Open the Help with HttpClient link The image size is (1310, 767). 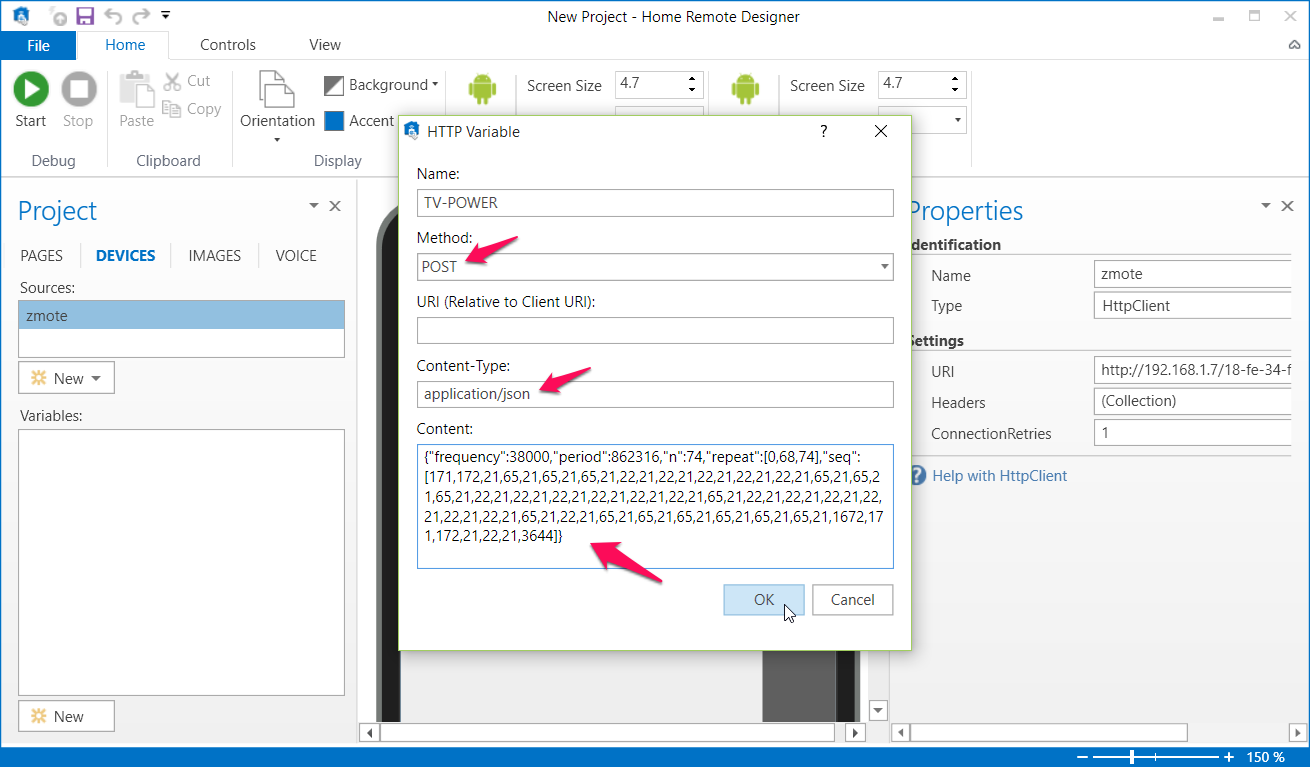[999, 476]
